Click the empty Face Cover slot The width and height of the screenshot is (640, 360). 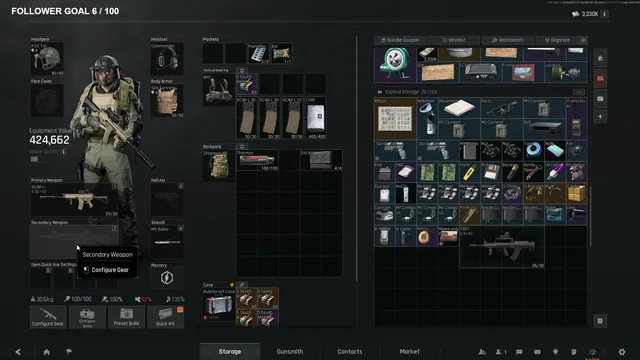coord(47,100)
